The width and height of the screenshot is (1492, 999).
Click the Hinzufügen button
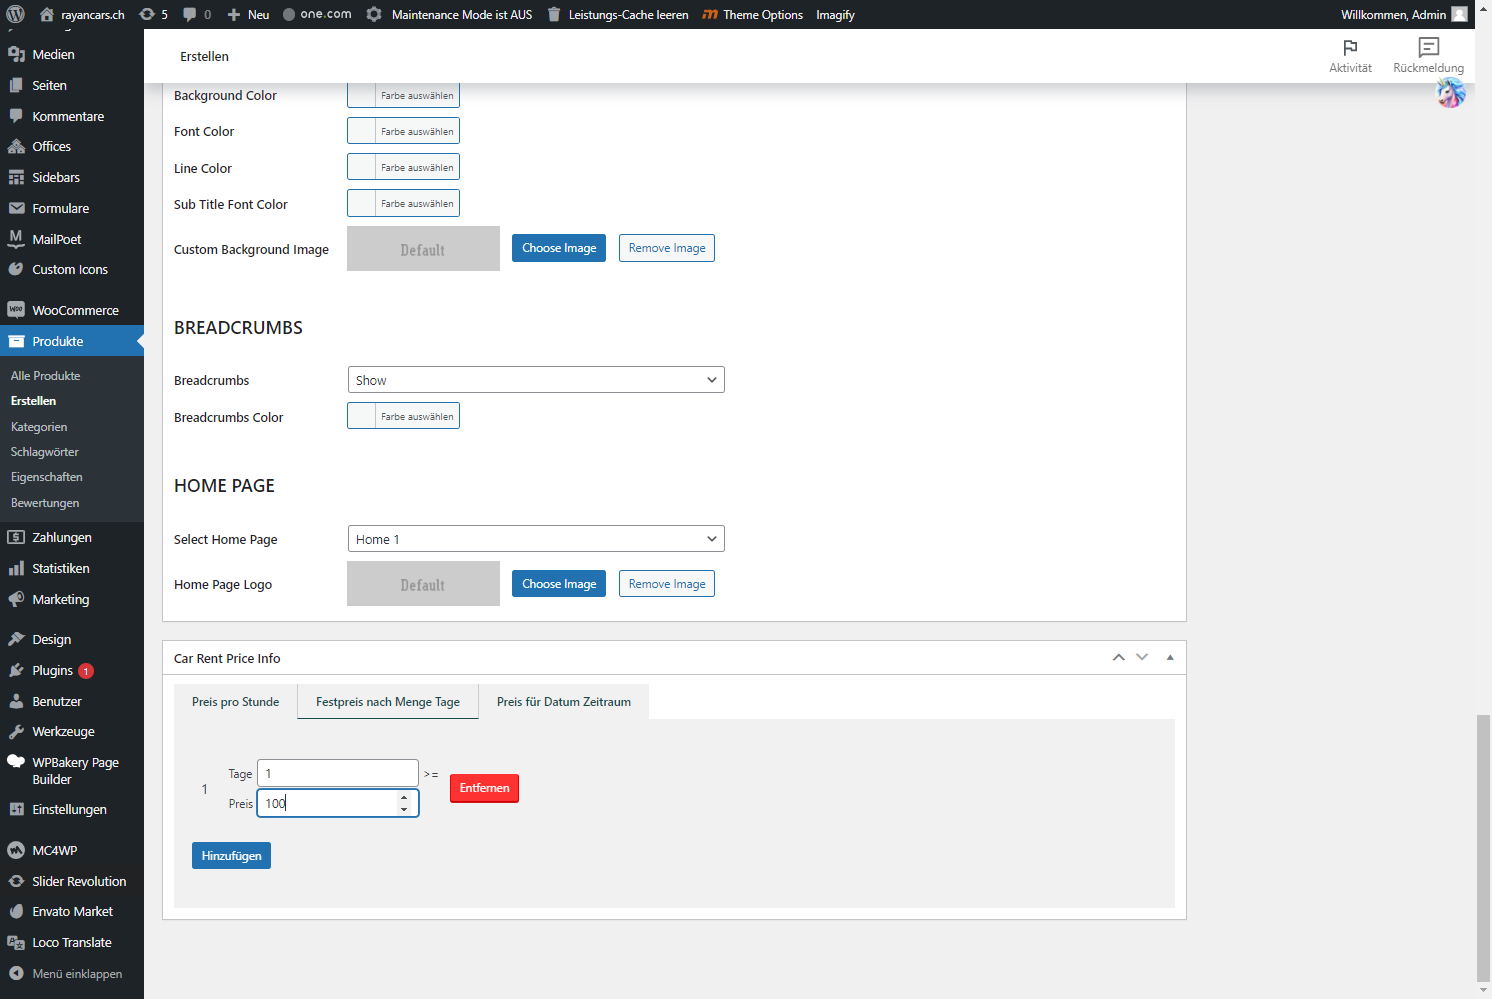[x=231, y=856]
